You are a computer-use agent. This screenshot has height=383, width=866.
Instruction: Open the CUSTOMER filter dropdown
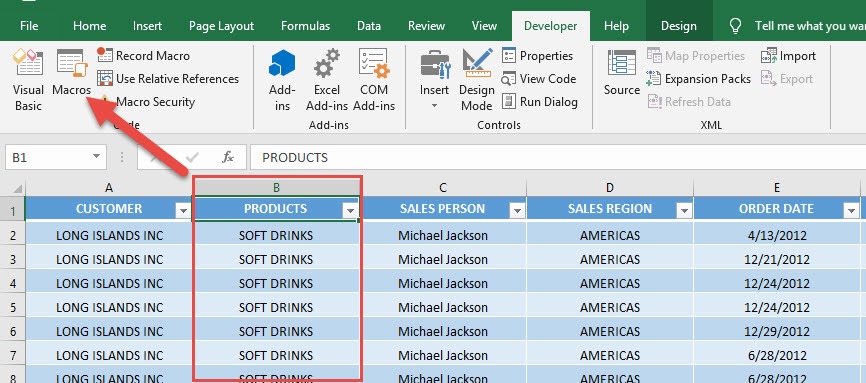point(182,210)
